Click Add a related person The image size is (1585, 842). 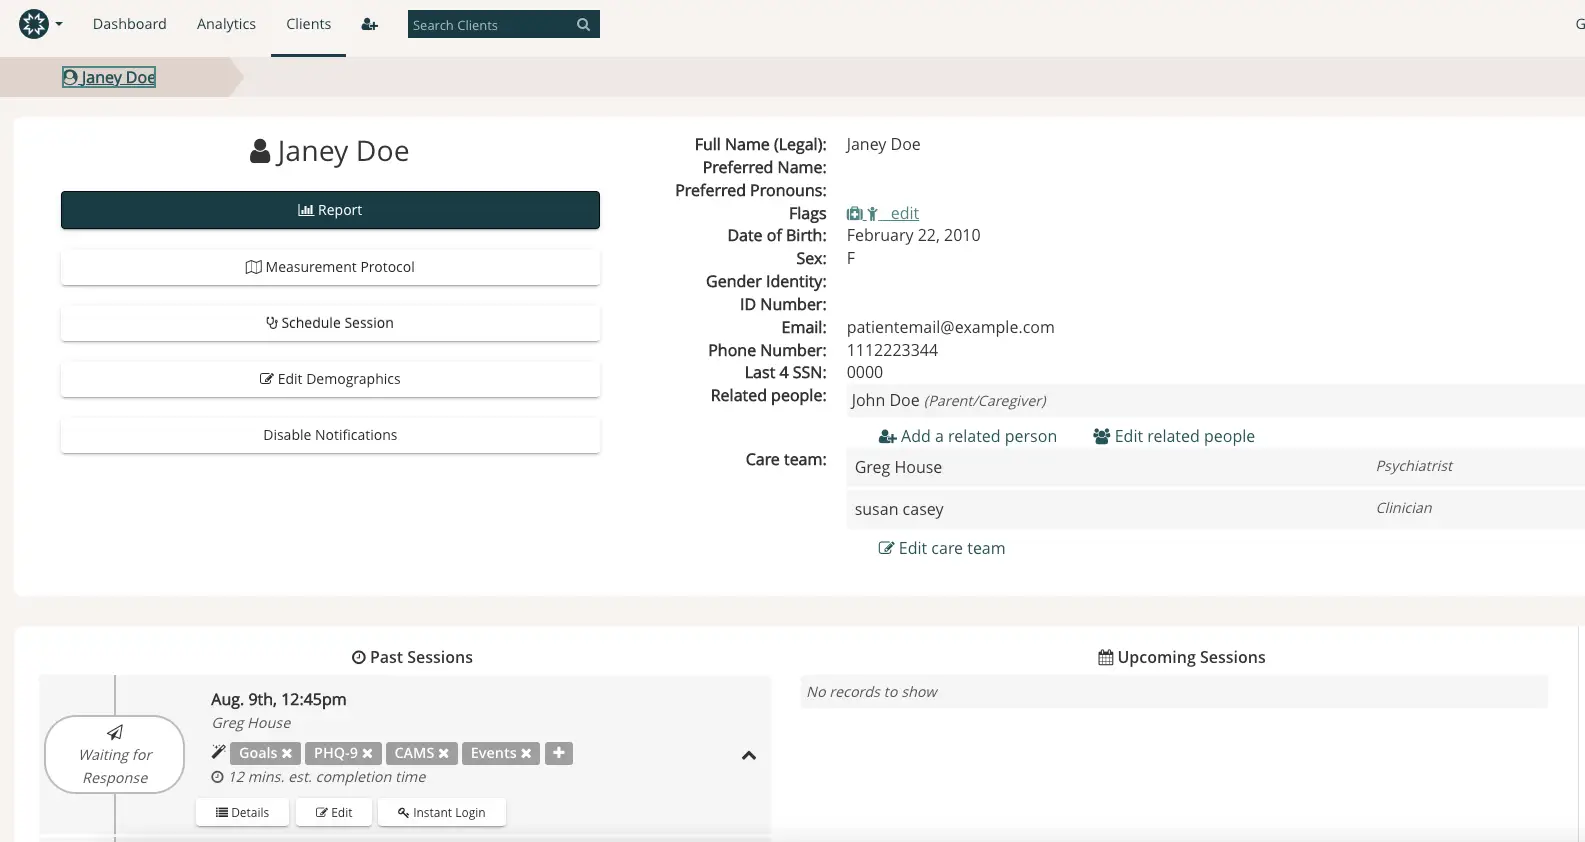point(968,436)
